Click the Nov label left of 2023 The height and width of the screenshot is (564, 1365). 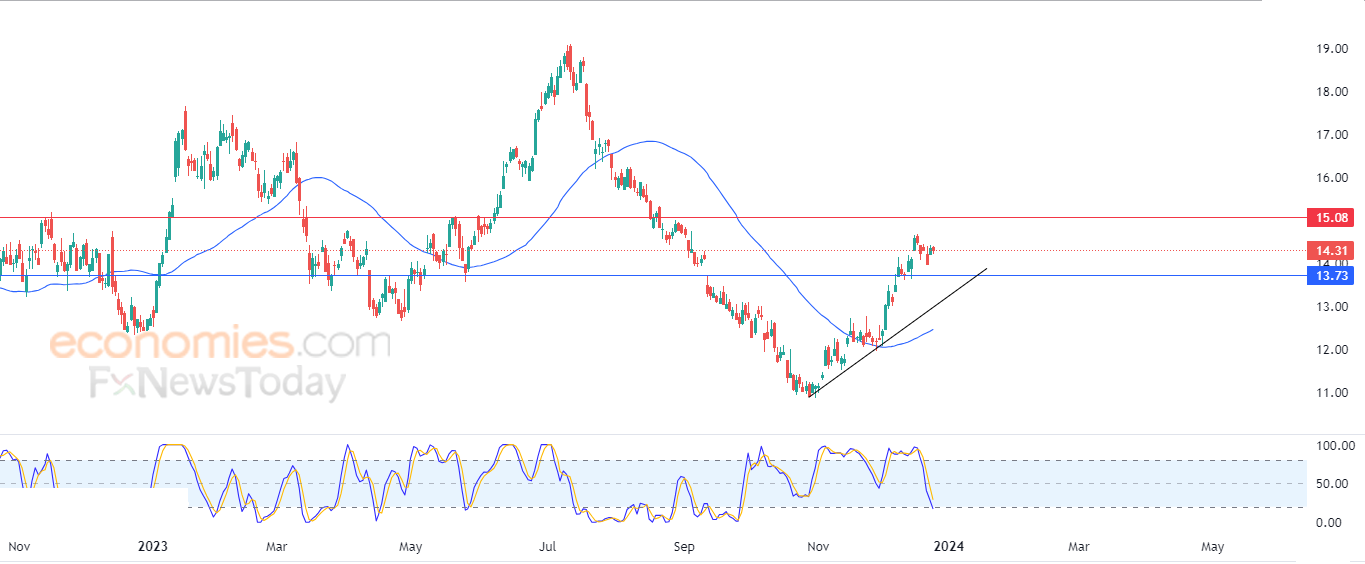pyautogui.click(x=19, y=547)
